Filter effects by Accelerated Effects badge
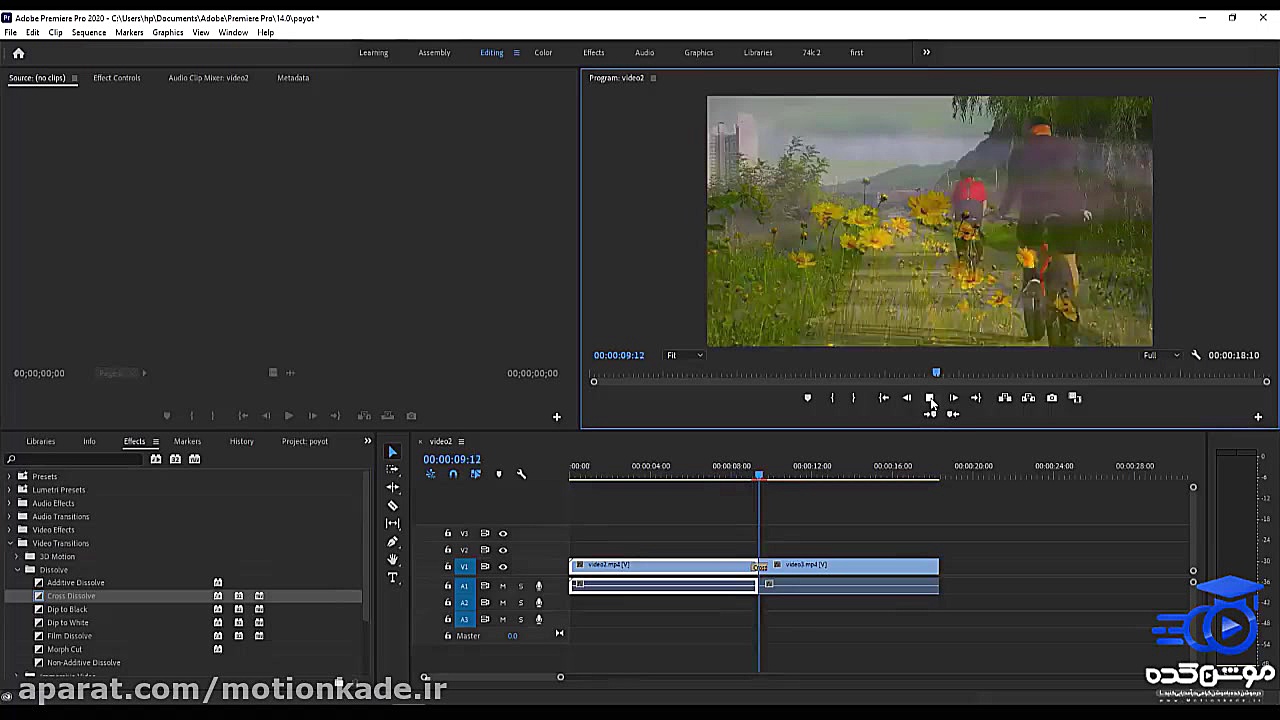Screen dimensions: 1280x720 click(x=156, y=459)
